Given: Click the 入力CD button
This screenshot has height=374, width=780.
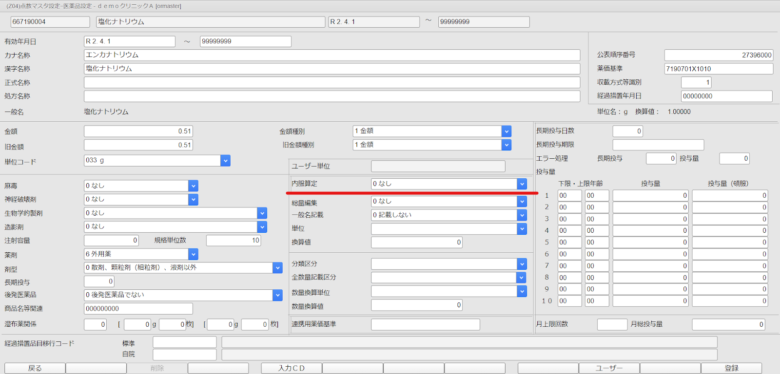Looking at the screenshot, I should pyautogui.click(x=292, y=368).
